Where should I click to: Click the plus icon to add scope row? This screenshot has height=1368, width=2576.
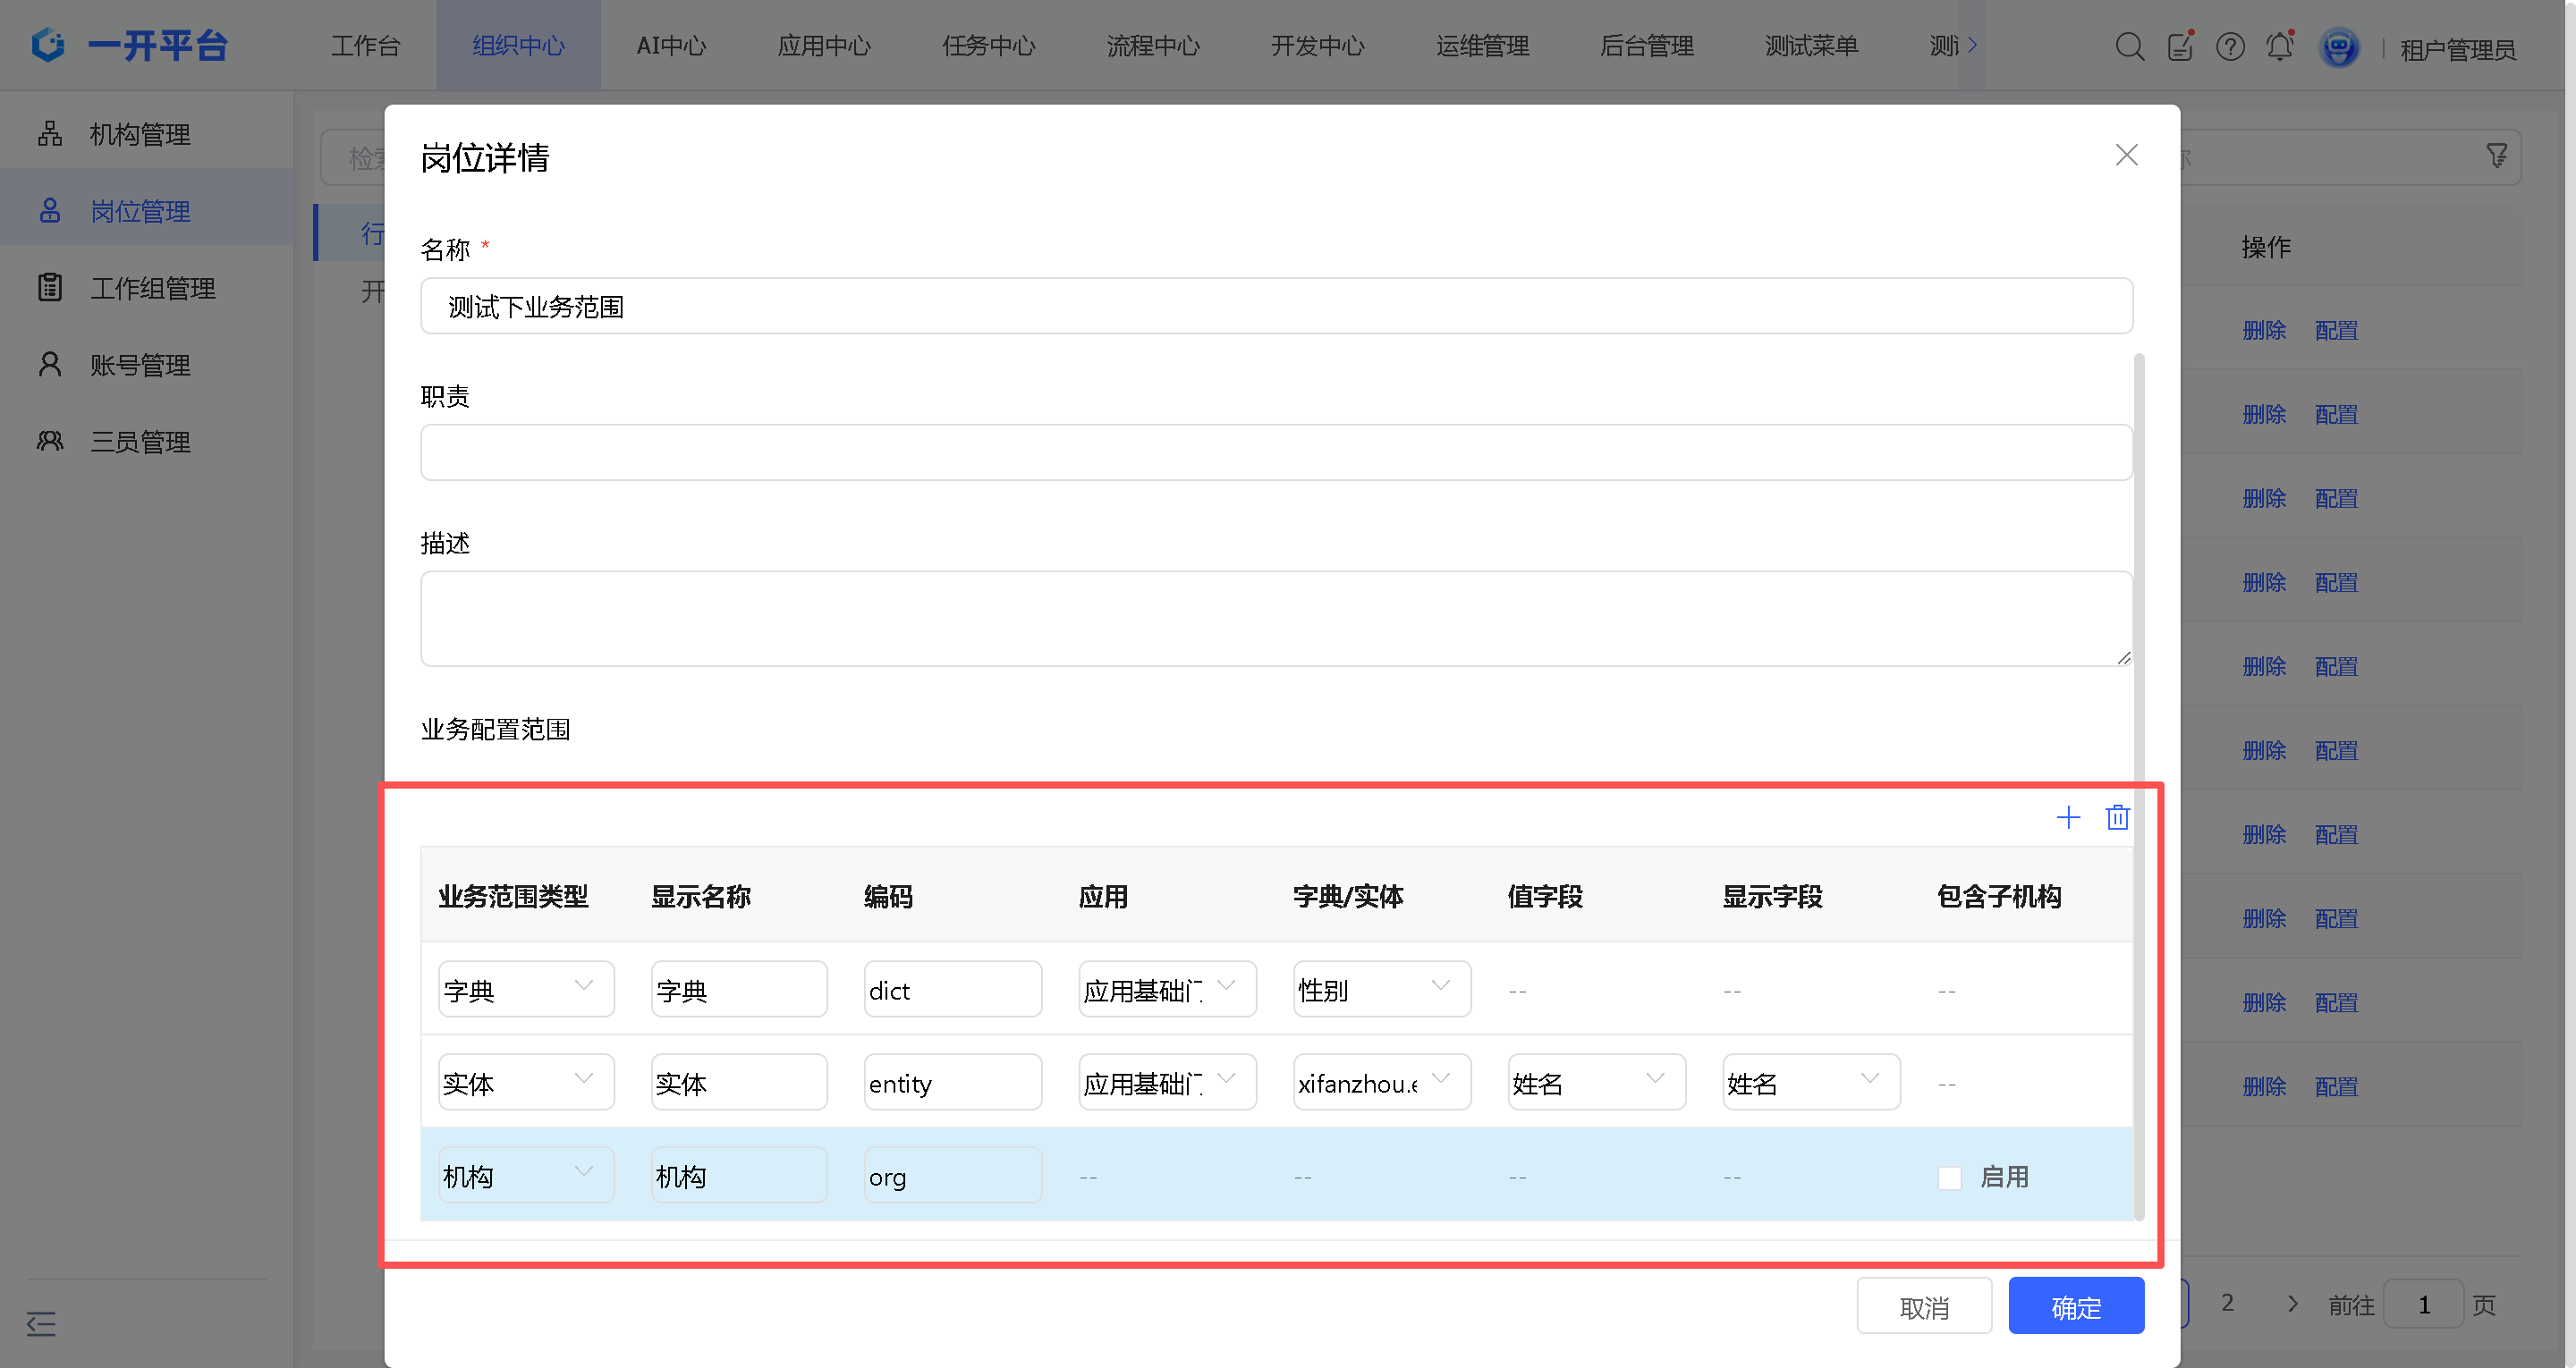2068,818
